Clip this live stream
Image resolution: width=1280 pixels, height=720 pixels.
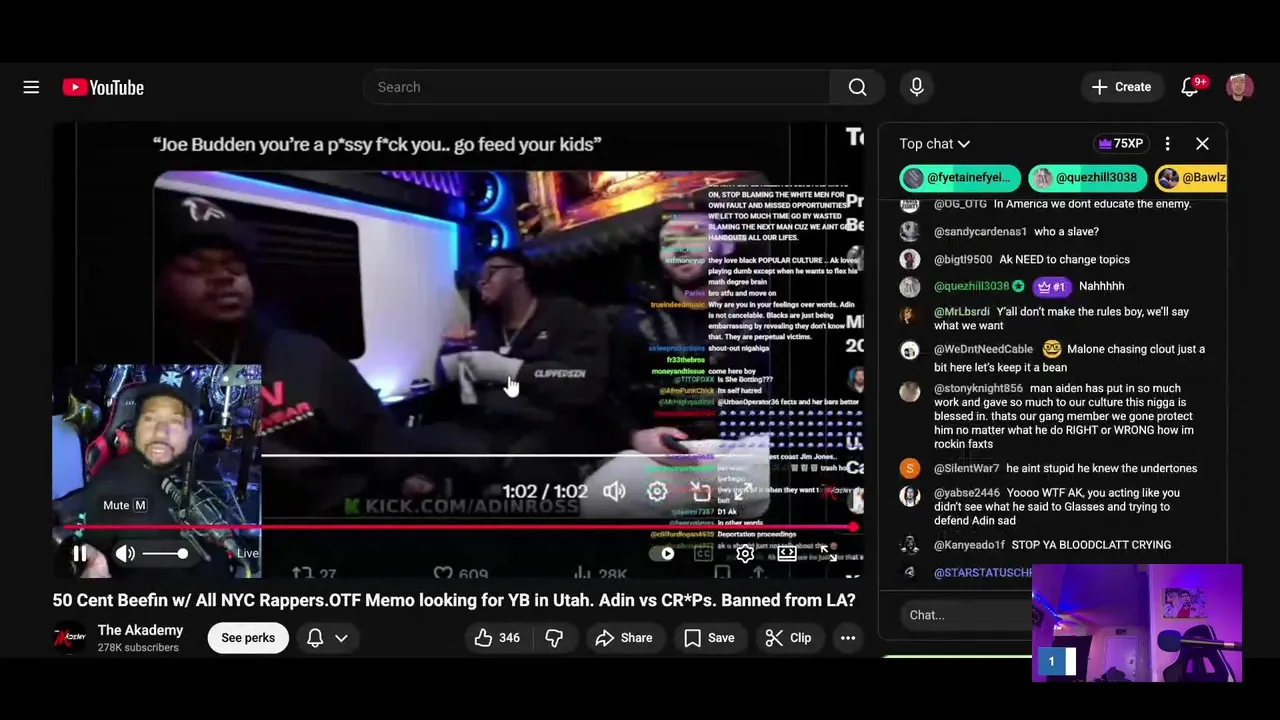tap(788, 638)
